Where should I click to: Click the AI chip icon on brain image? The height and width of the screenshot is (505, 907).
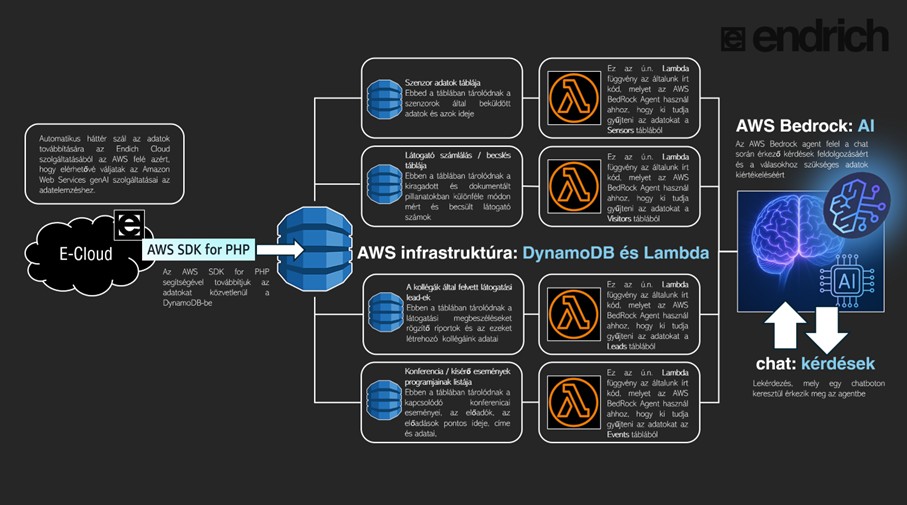[846, 281]
